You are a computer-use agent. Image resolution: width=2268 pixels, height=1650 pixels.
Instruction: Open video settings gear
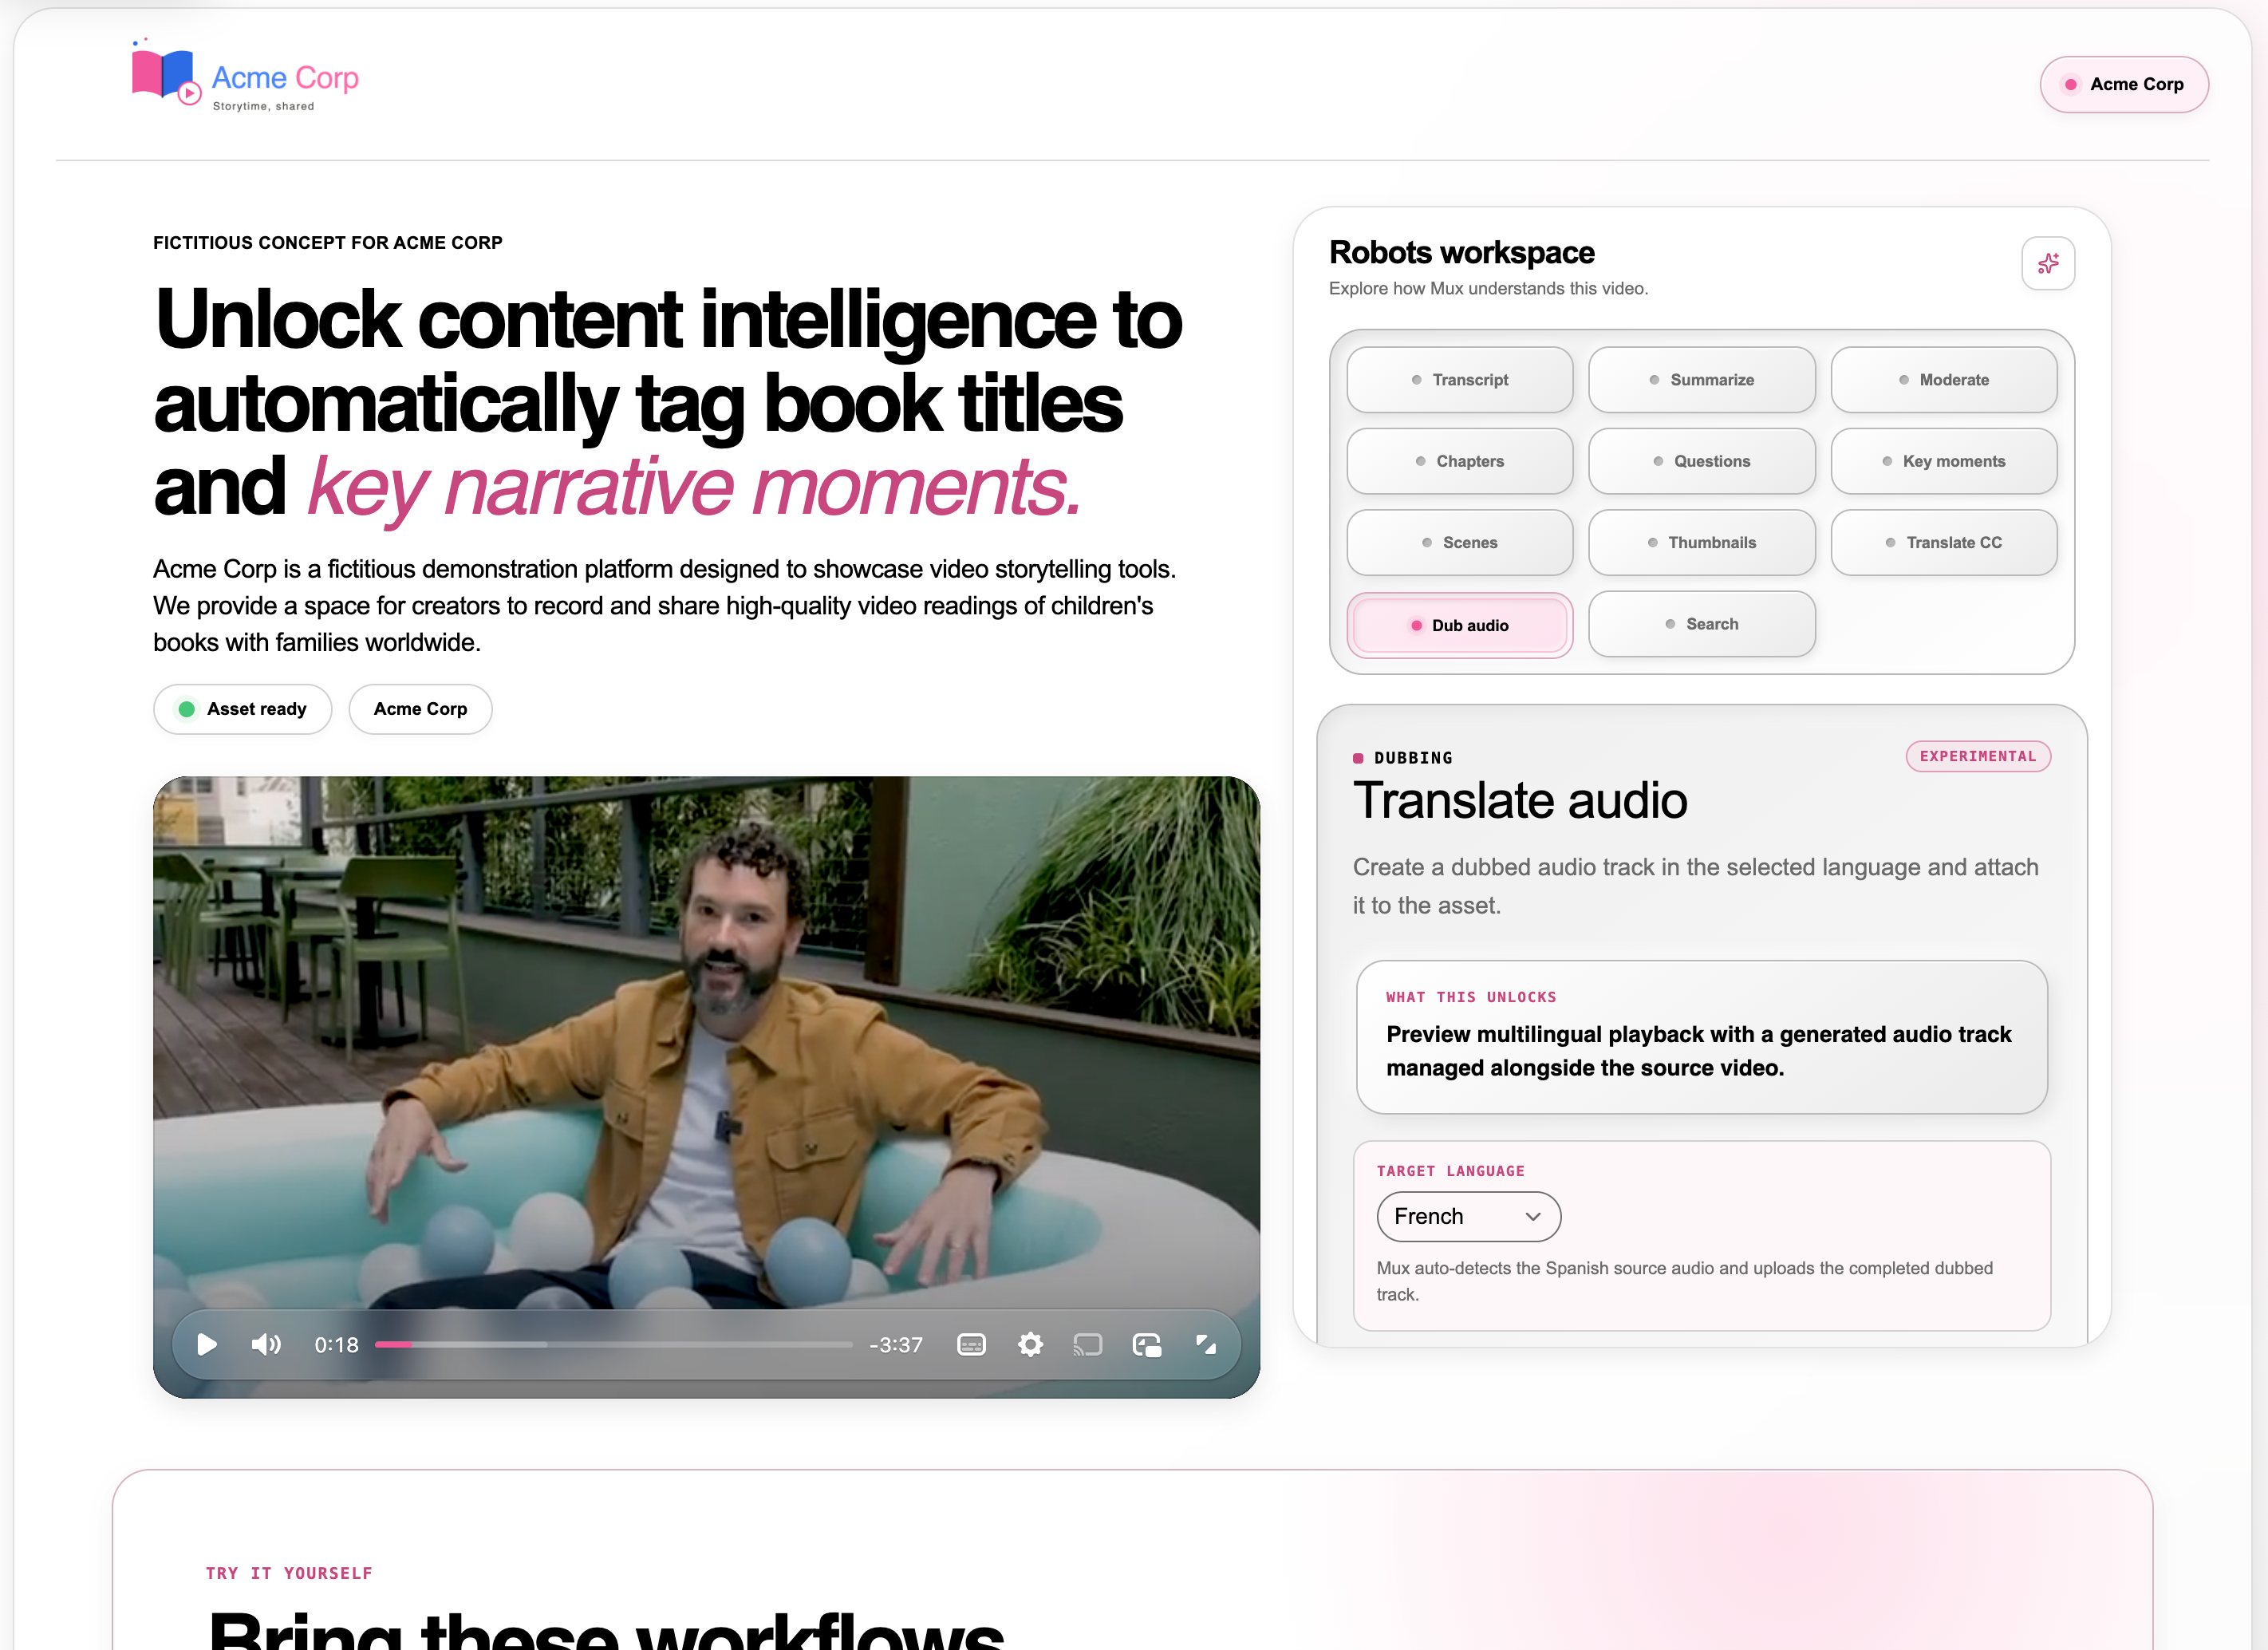tap(1030, 1344)
